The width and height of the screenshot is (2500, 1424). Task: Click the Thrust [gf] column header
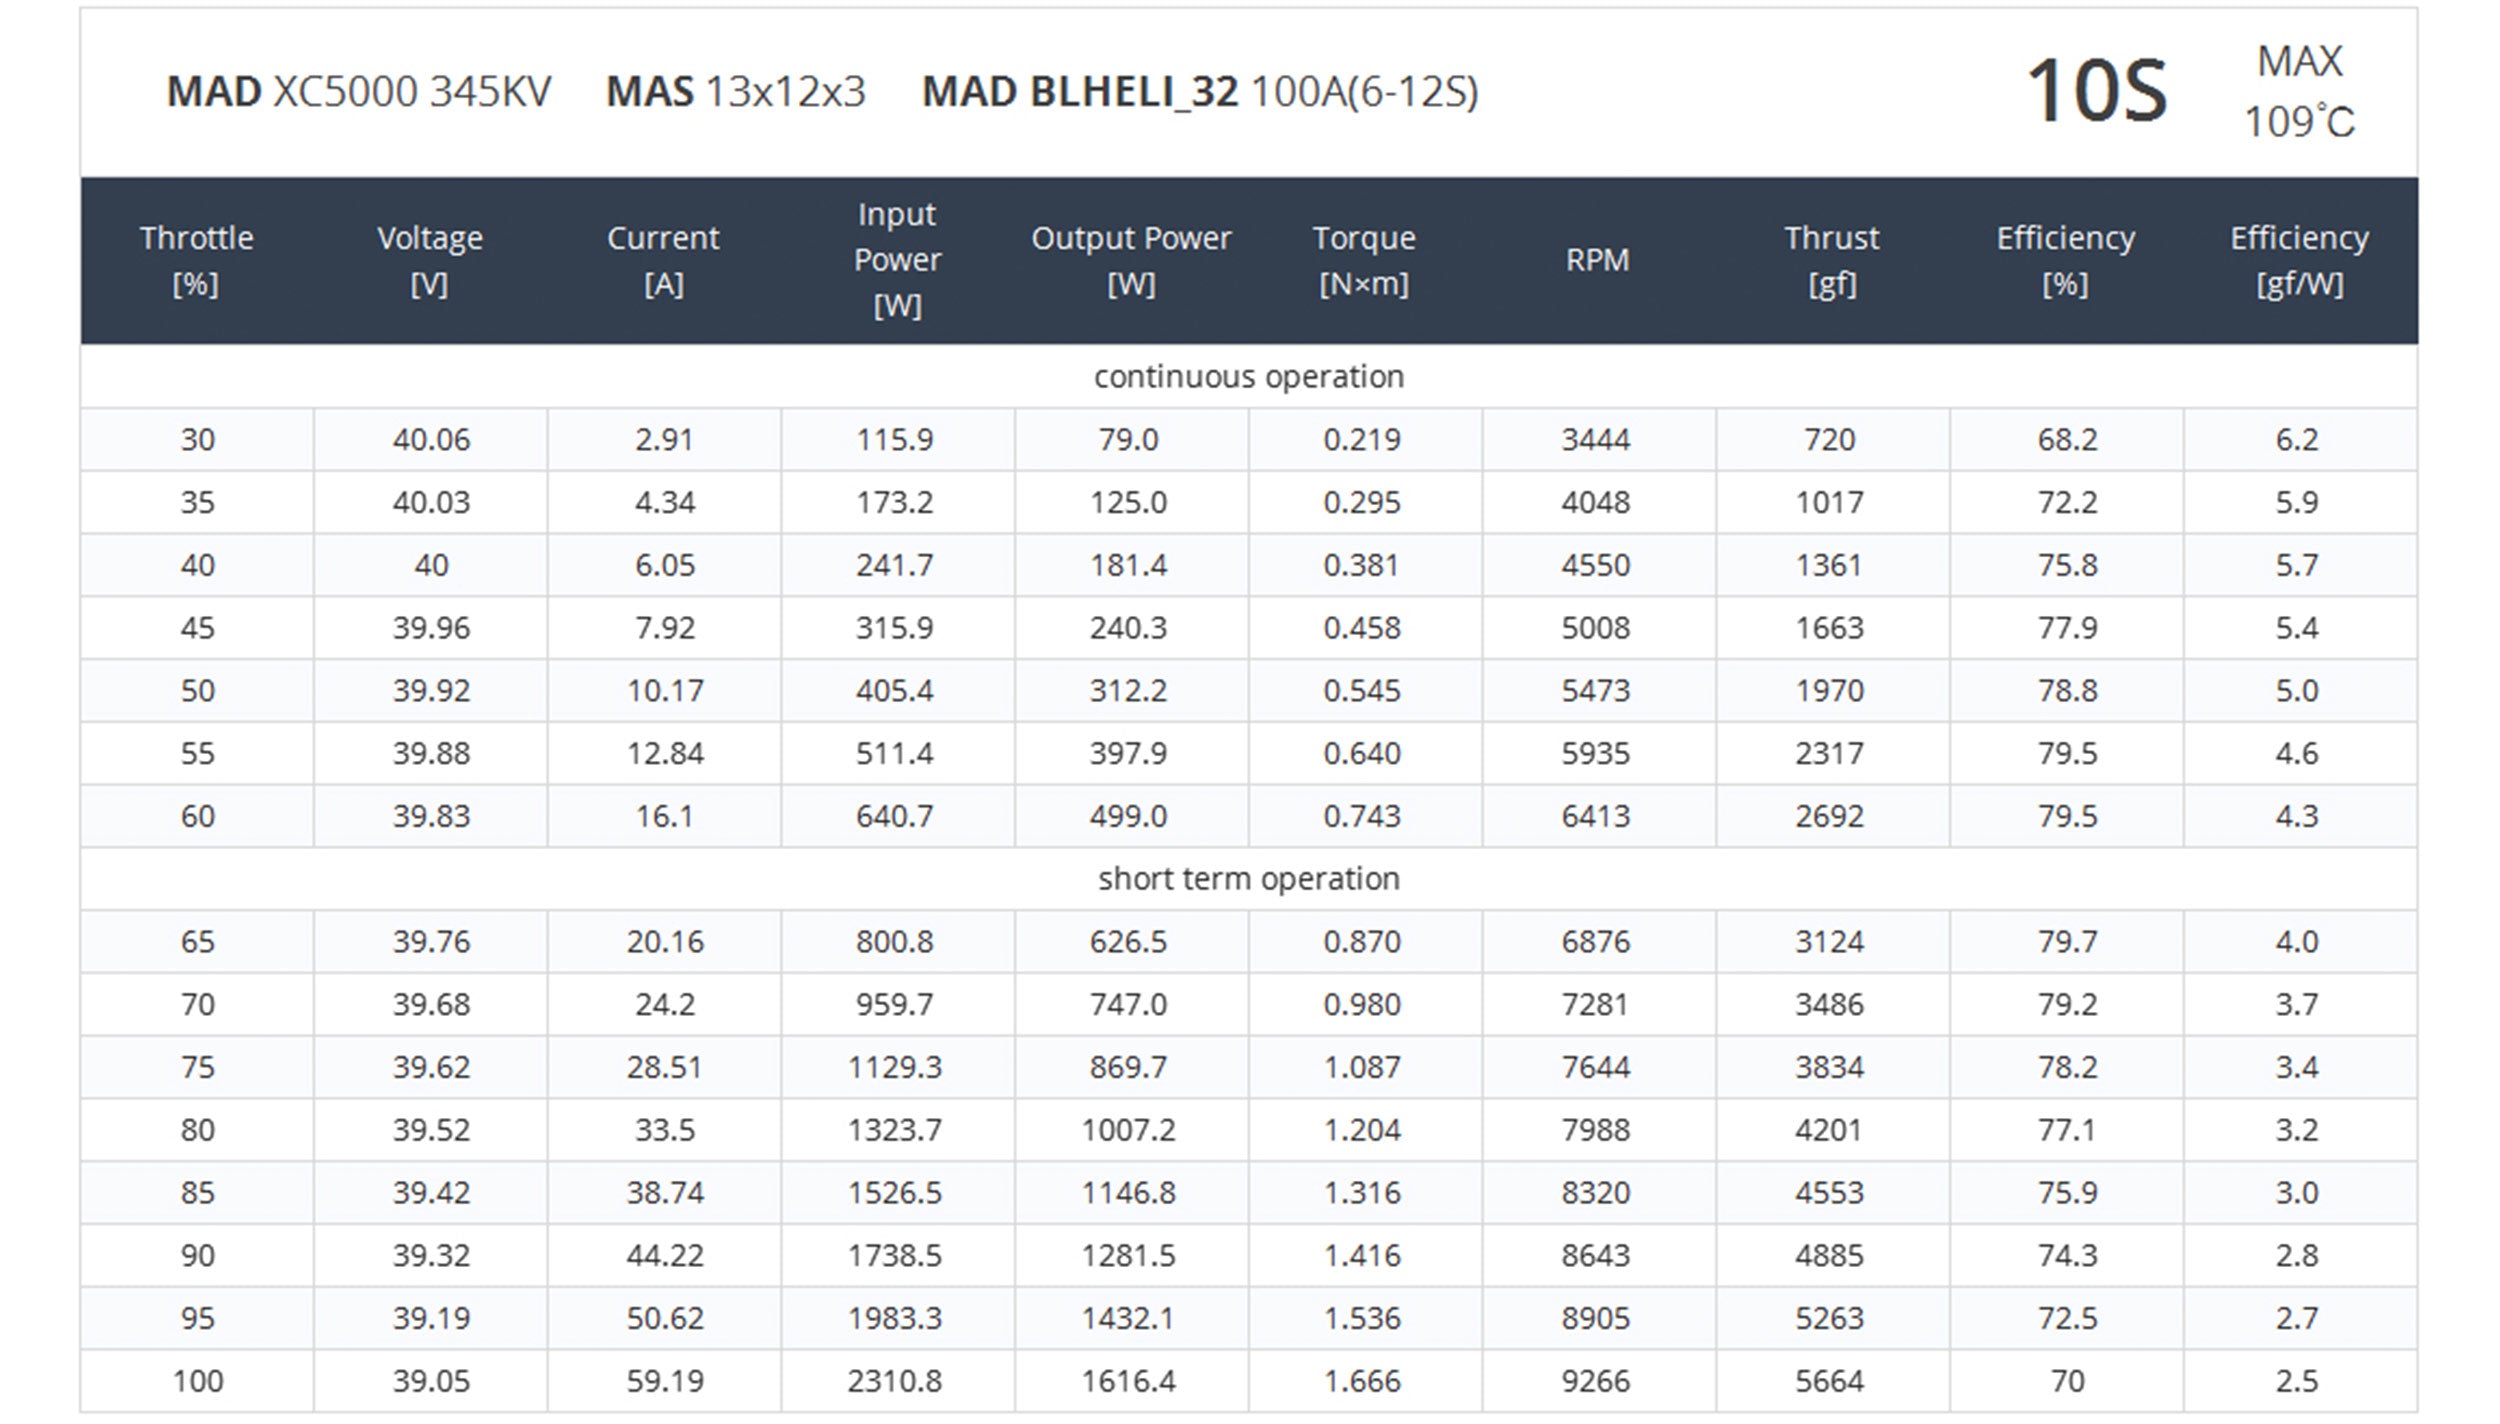[1831, 260]
